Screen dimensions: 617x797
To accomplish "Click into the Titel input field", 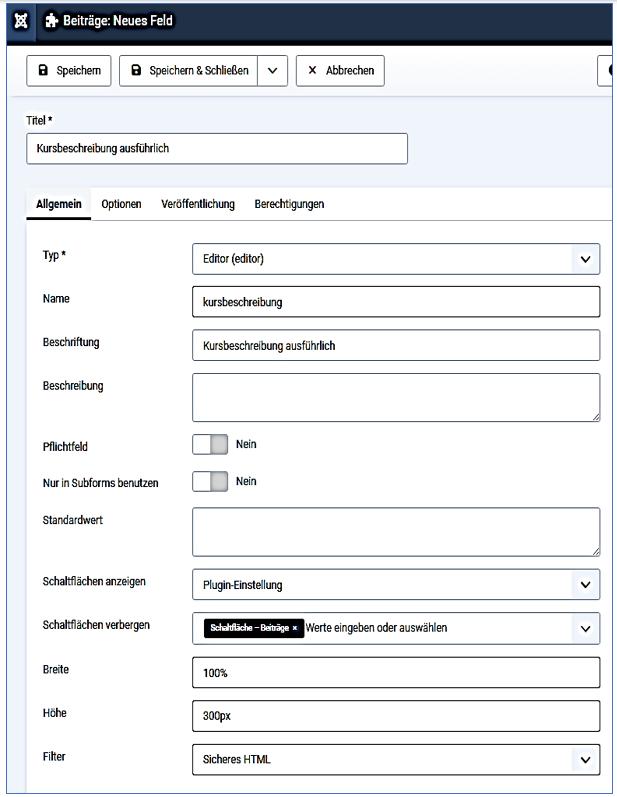I will (x=216, y=149).
